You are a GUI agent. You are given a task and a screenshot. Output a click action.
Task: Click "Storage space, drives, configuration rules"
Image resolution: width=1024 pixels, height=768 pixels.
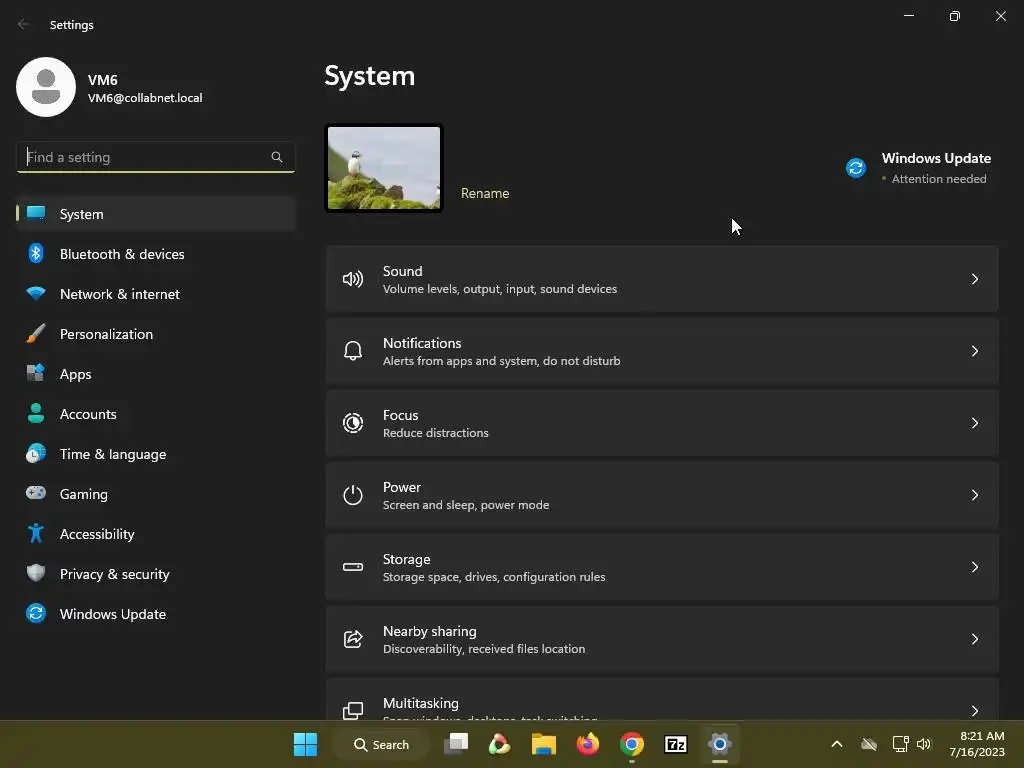[x=494, y=577]
